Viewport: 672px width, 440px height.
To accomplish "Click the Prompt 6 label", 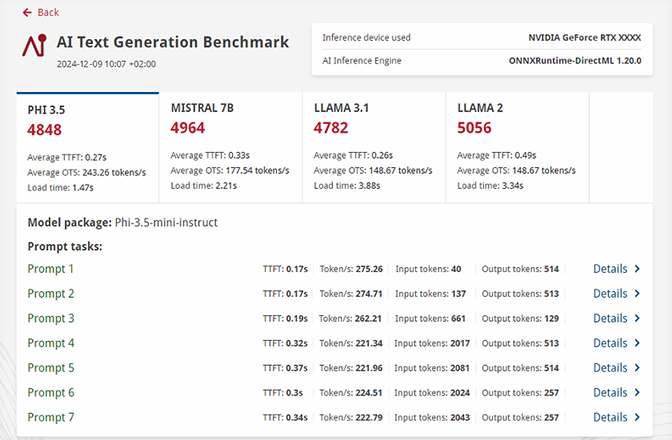I will 51,393.
